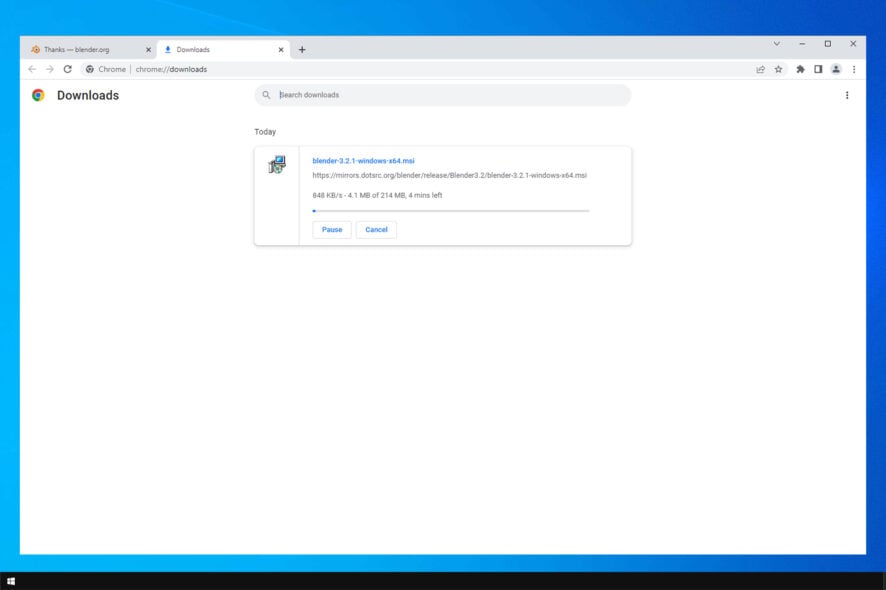This screenshot has width=886, height=590.
Task: Click the Chrome logo beside Downloads heading
Action: (x=38, y=95)
